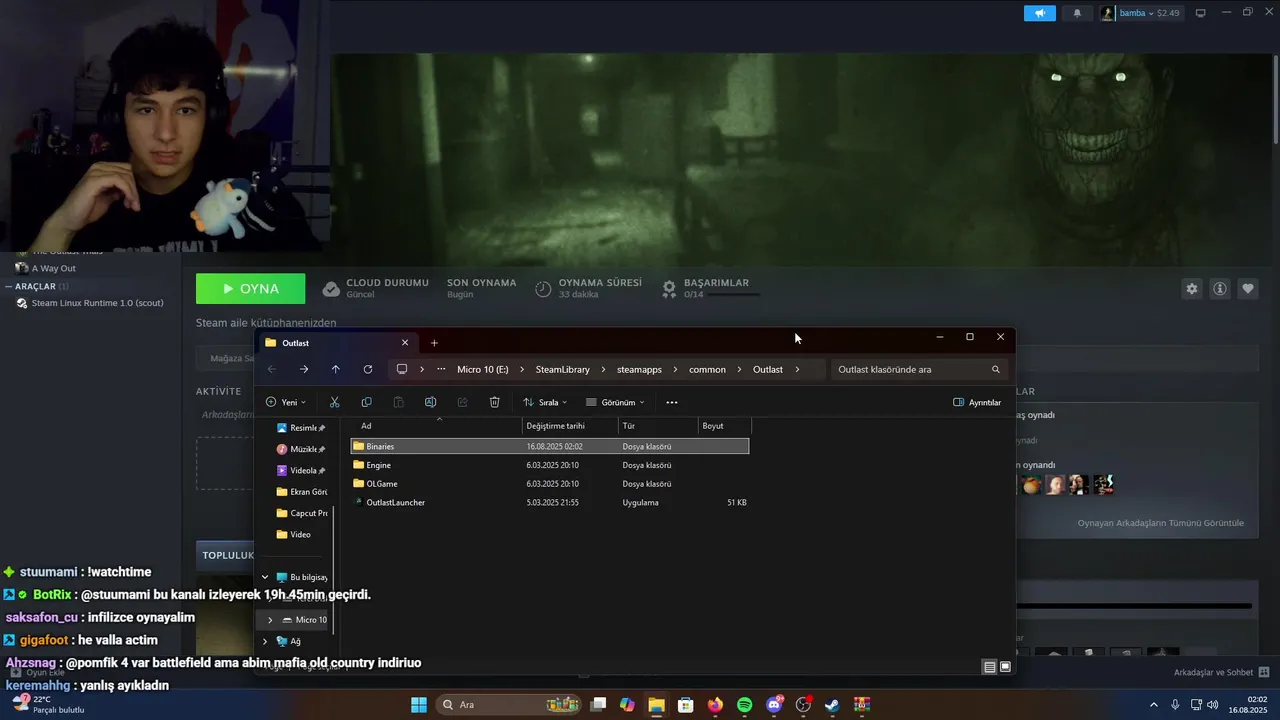Open the Görünüm view dropdown
The image size is (1280, 720).
[x=615, y=402]
